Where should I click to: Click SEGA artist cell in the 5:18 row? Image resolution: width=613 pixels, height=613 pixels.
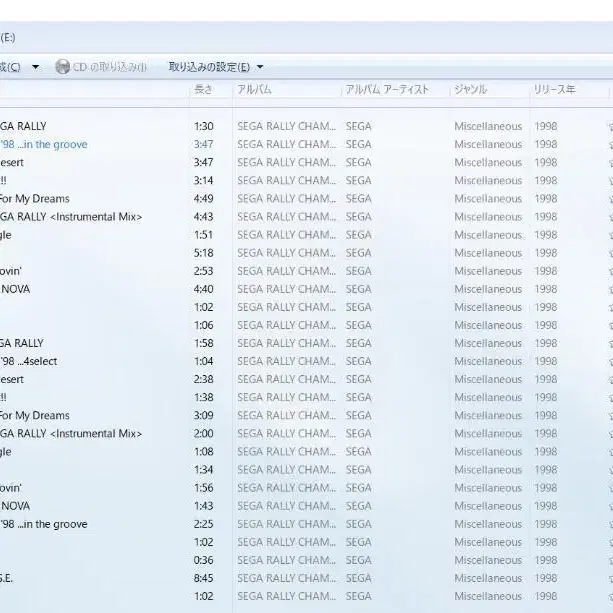pos(358,253)
